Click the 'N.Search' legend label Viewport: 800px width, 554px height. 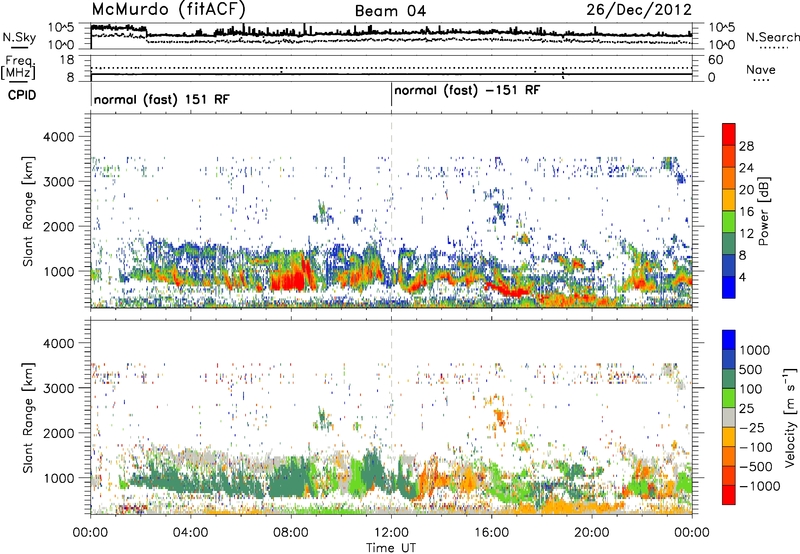pos(772,37)
